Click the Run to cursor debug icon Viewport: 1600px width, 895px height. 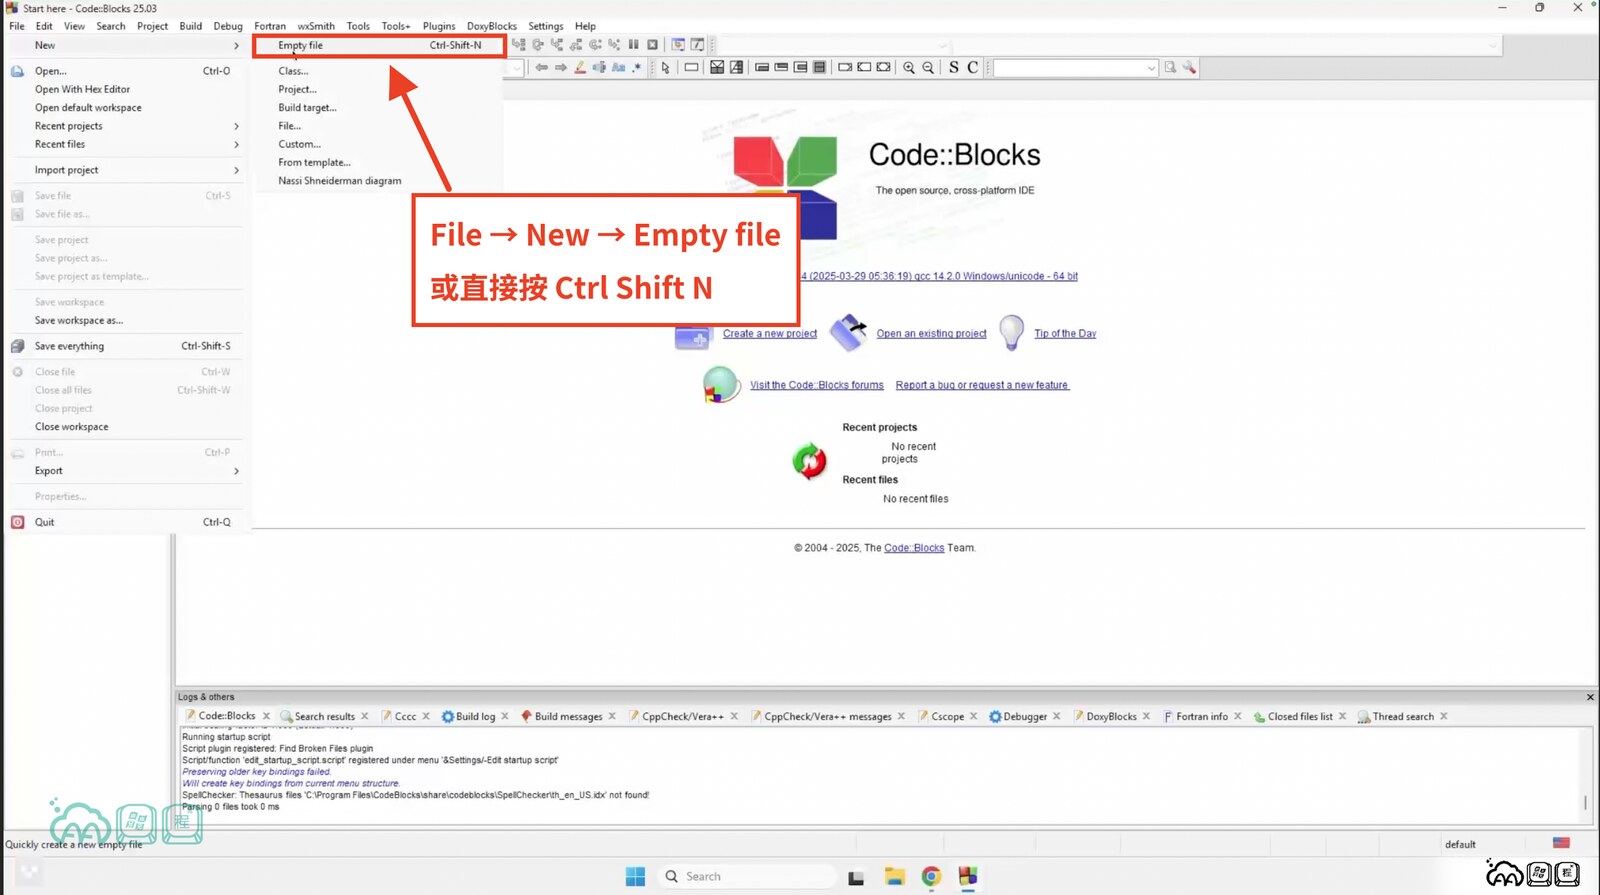click(518, 45)
